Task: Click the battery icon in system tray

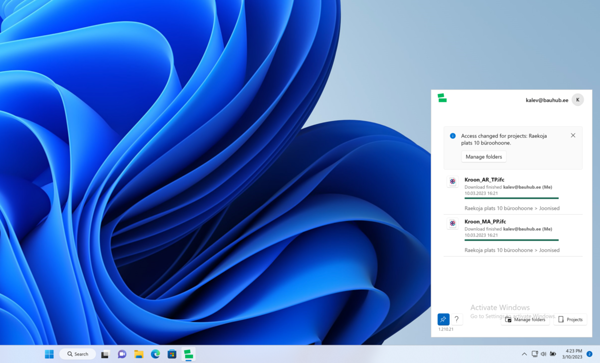Action: click(x=553, y=354)
